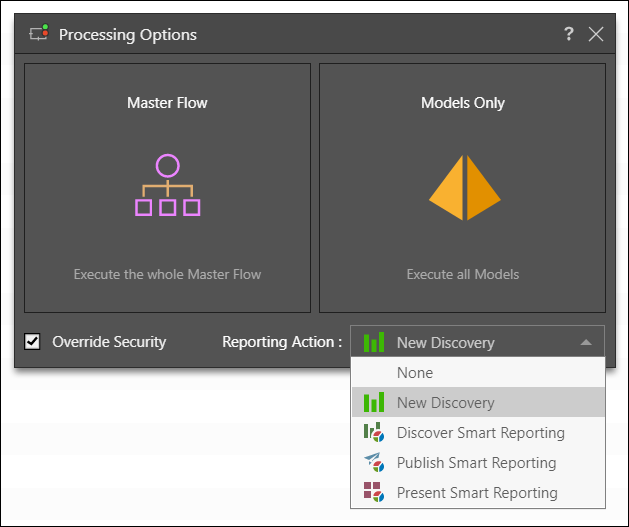
Task: Click the Present Smart Reporting grid icon
Action: tap(374, 492)
